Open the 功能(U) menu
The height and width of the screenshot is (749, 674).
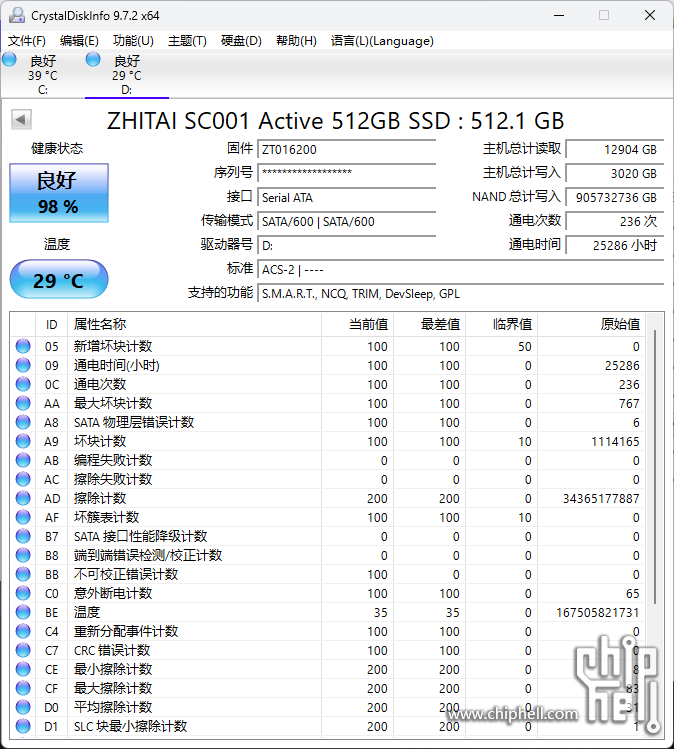click(133, 41)
